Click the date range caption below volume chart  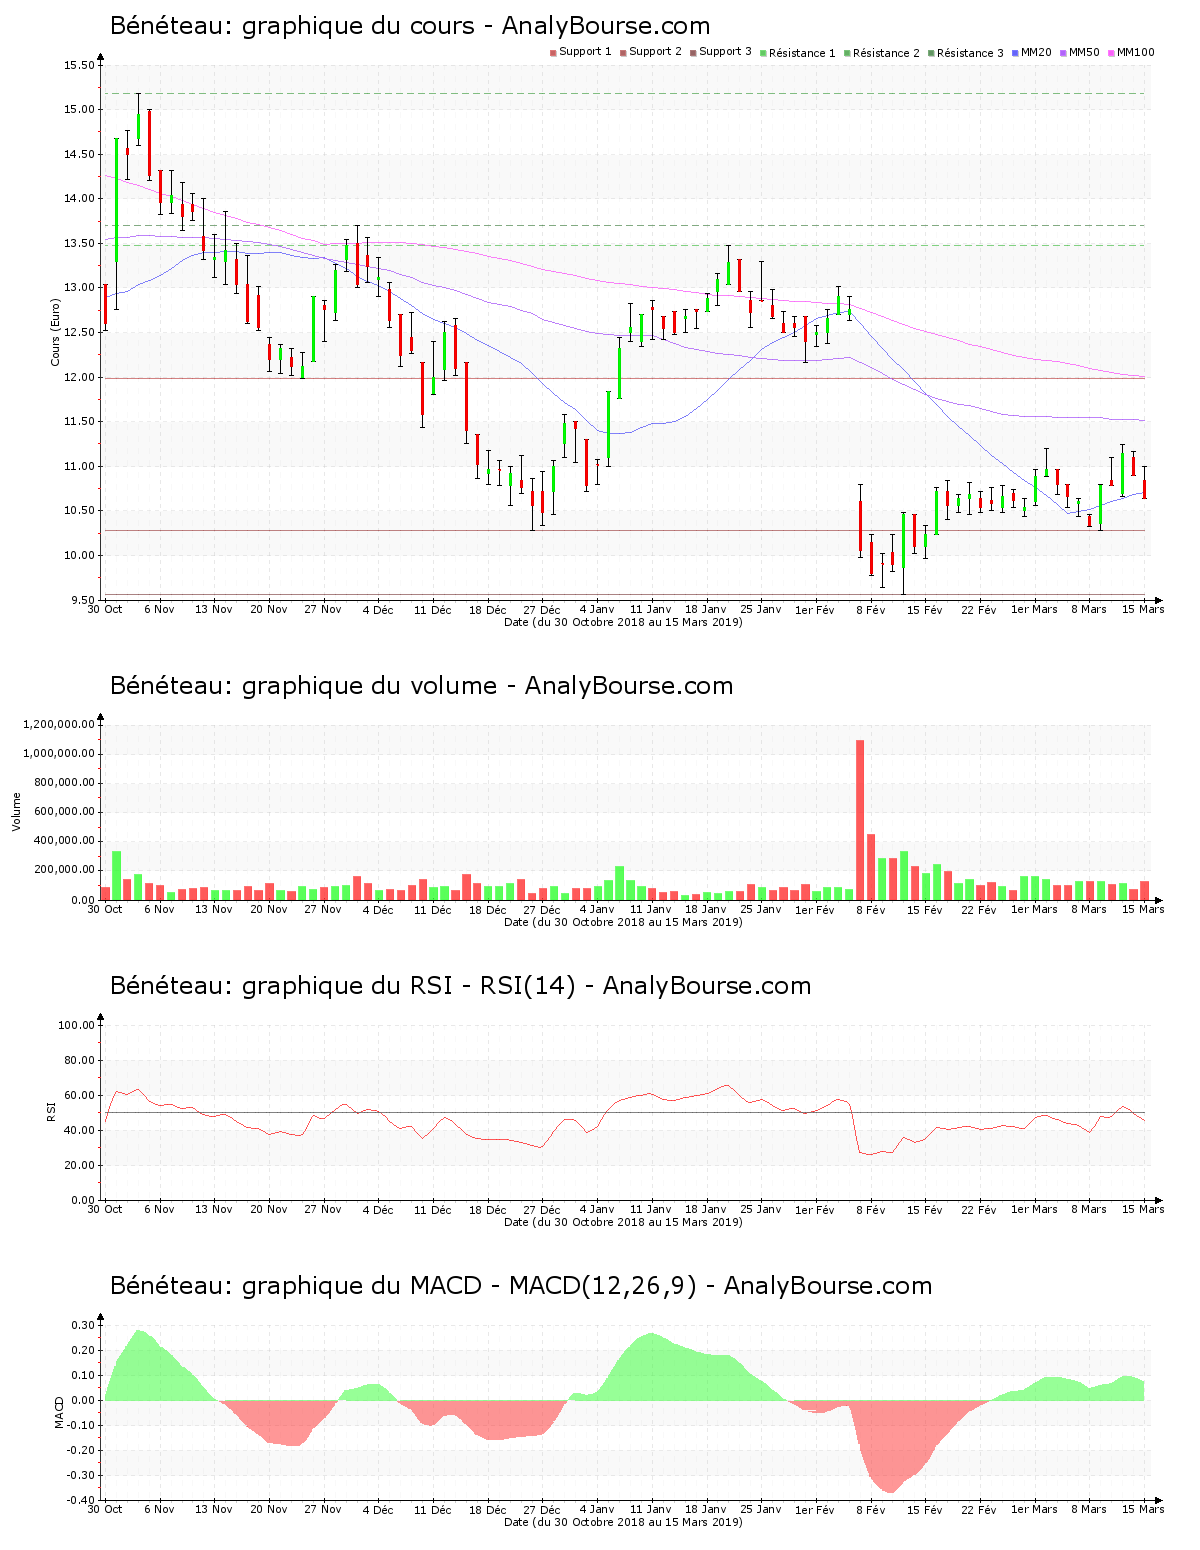[x=623, y=922]
